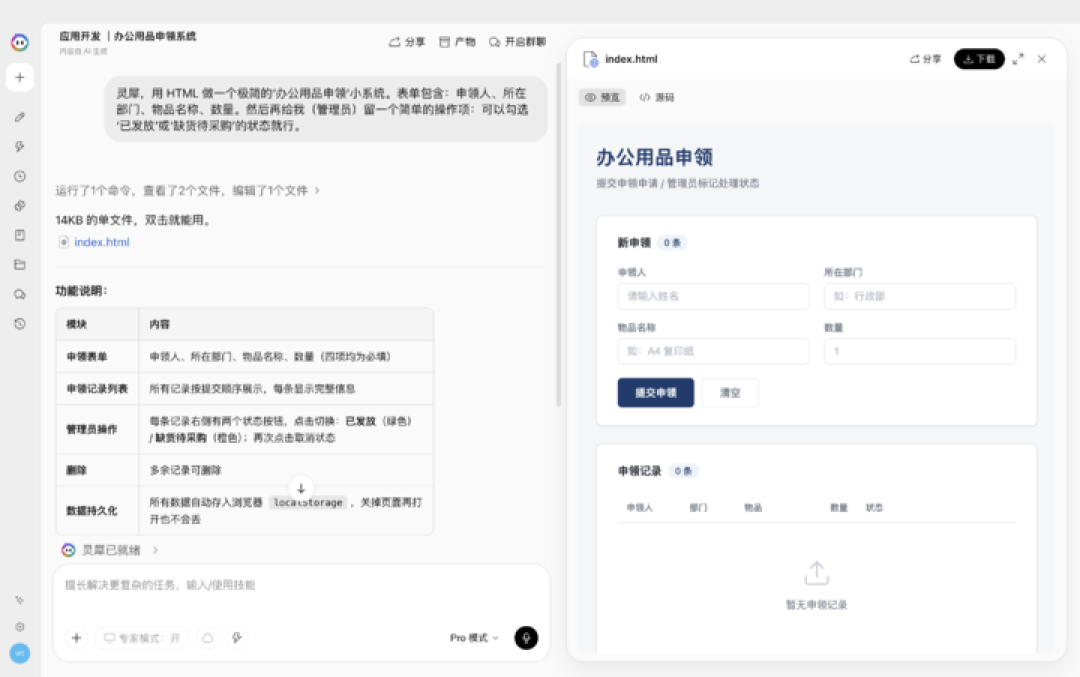Click the cloud icon in the composer
The image size is (1080, 677).
[207, 638]
